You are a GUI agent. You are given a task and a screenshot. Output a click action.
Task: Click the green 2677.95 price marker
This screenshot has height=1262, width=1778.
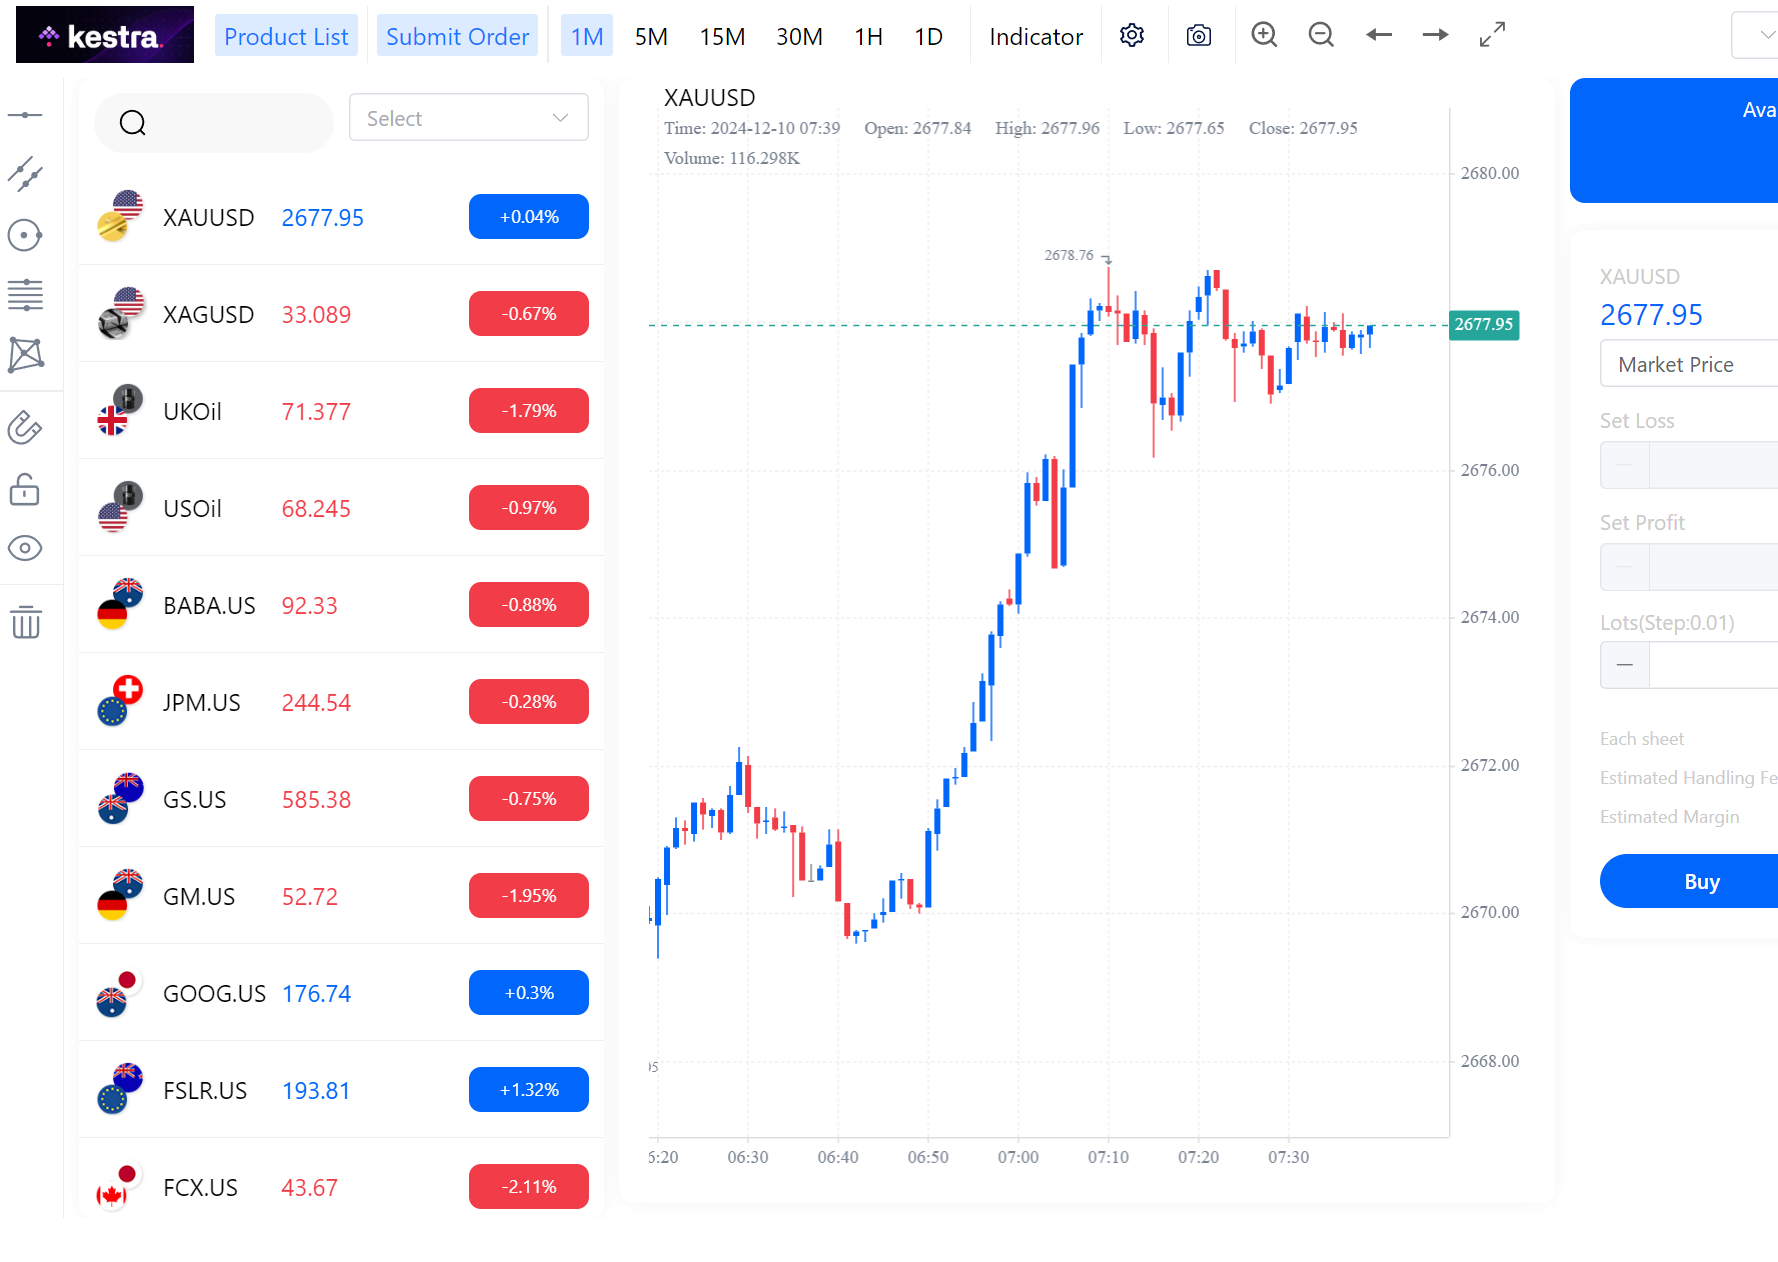[x=1484, y=324]
